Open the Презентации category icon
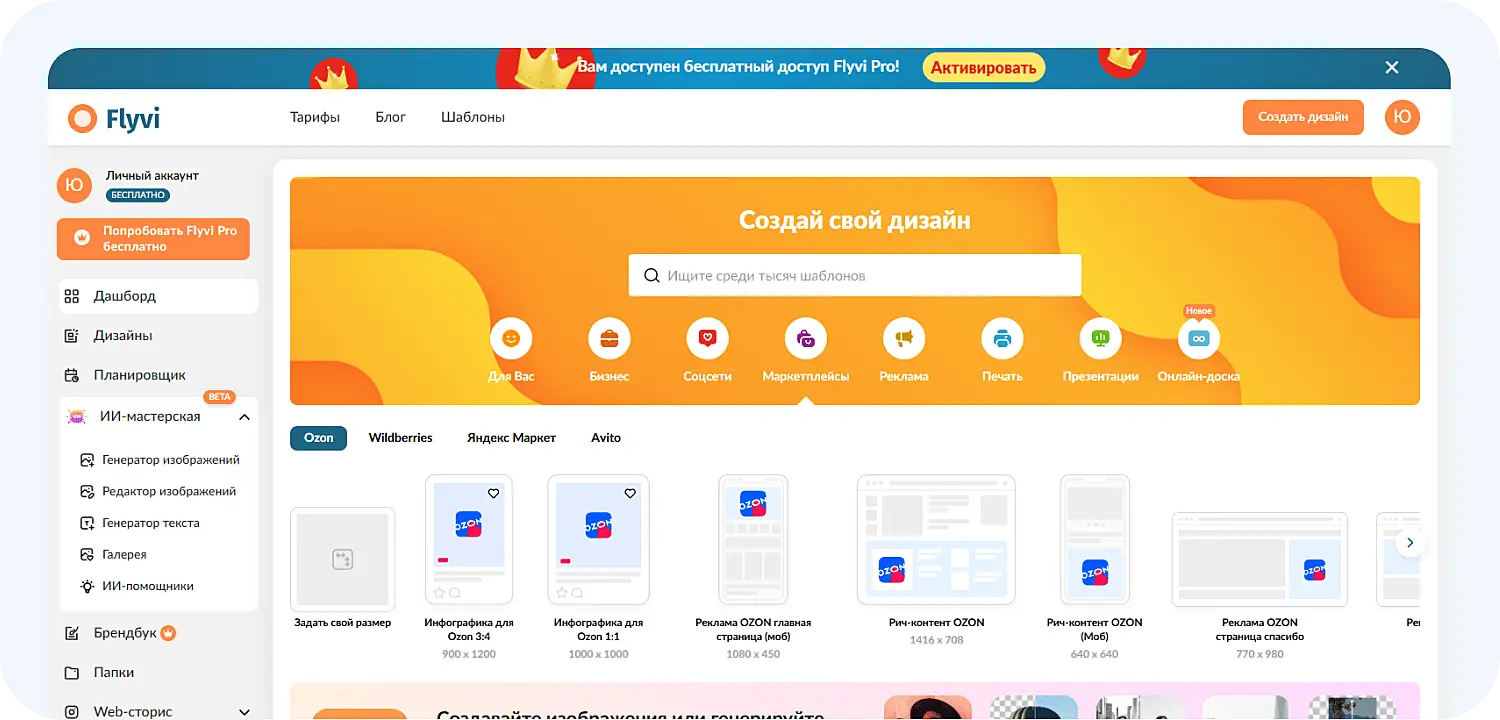The width and height of the screenshot is (1500, 720). pyautogui.click(x=1100, y=338)
